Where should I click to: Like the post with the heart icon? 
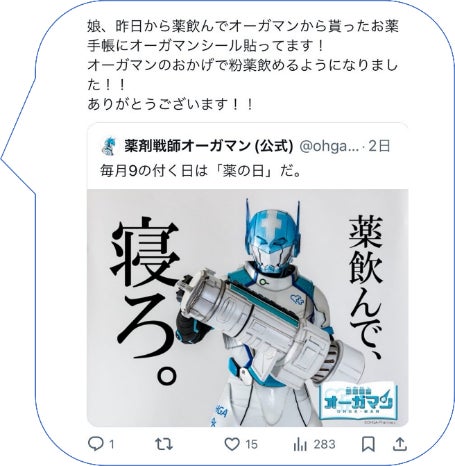[232, 444]
